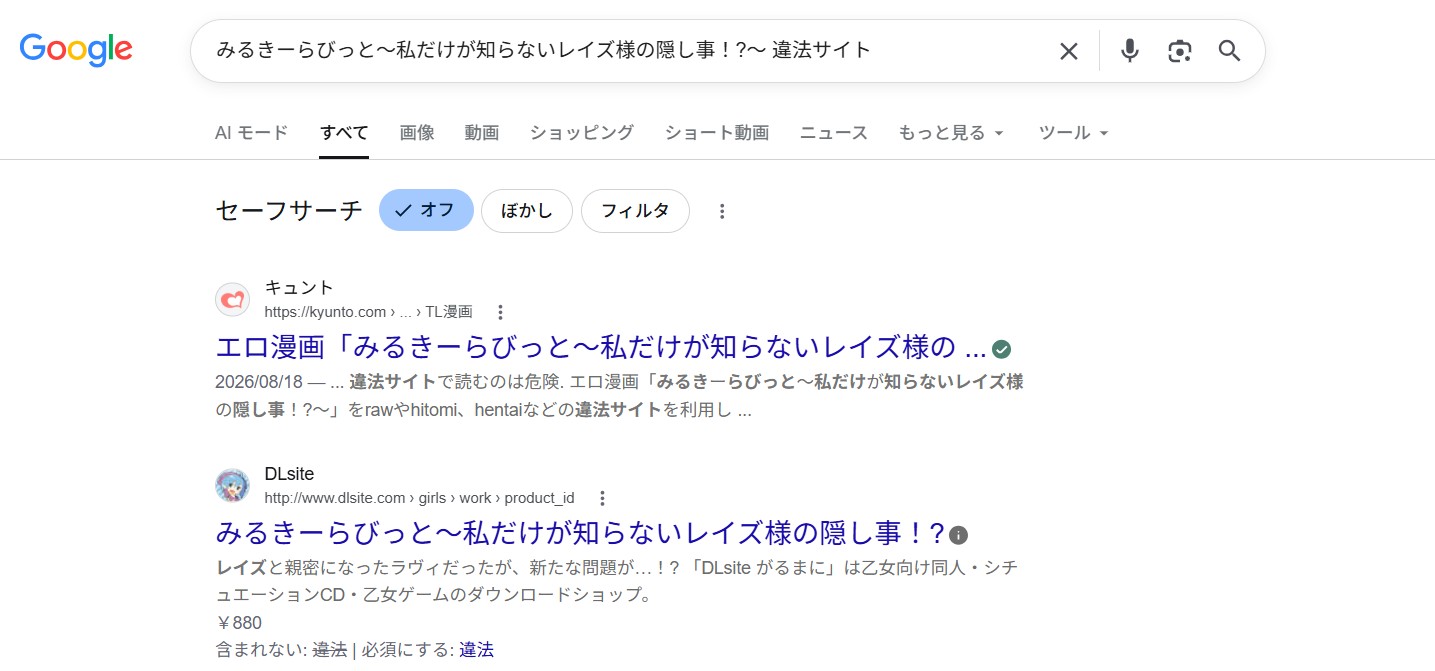
Task: Start voice search with microphone icon
Action: point(1130,50)
